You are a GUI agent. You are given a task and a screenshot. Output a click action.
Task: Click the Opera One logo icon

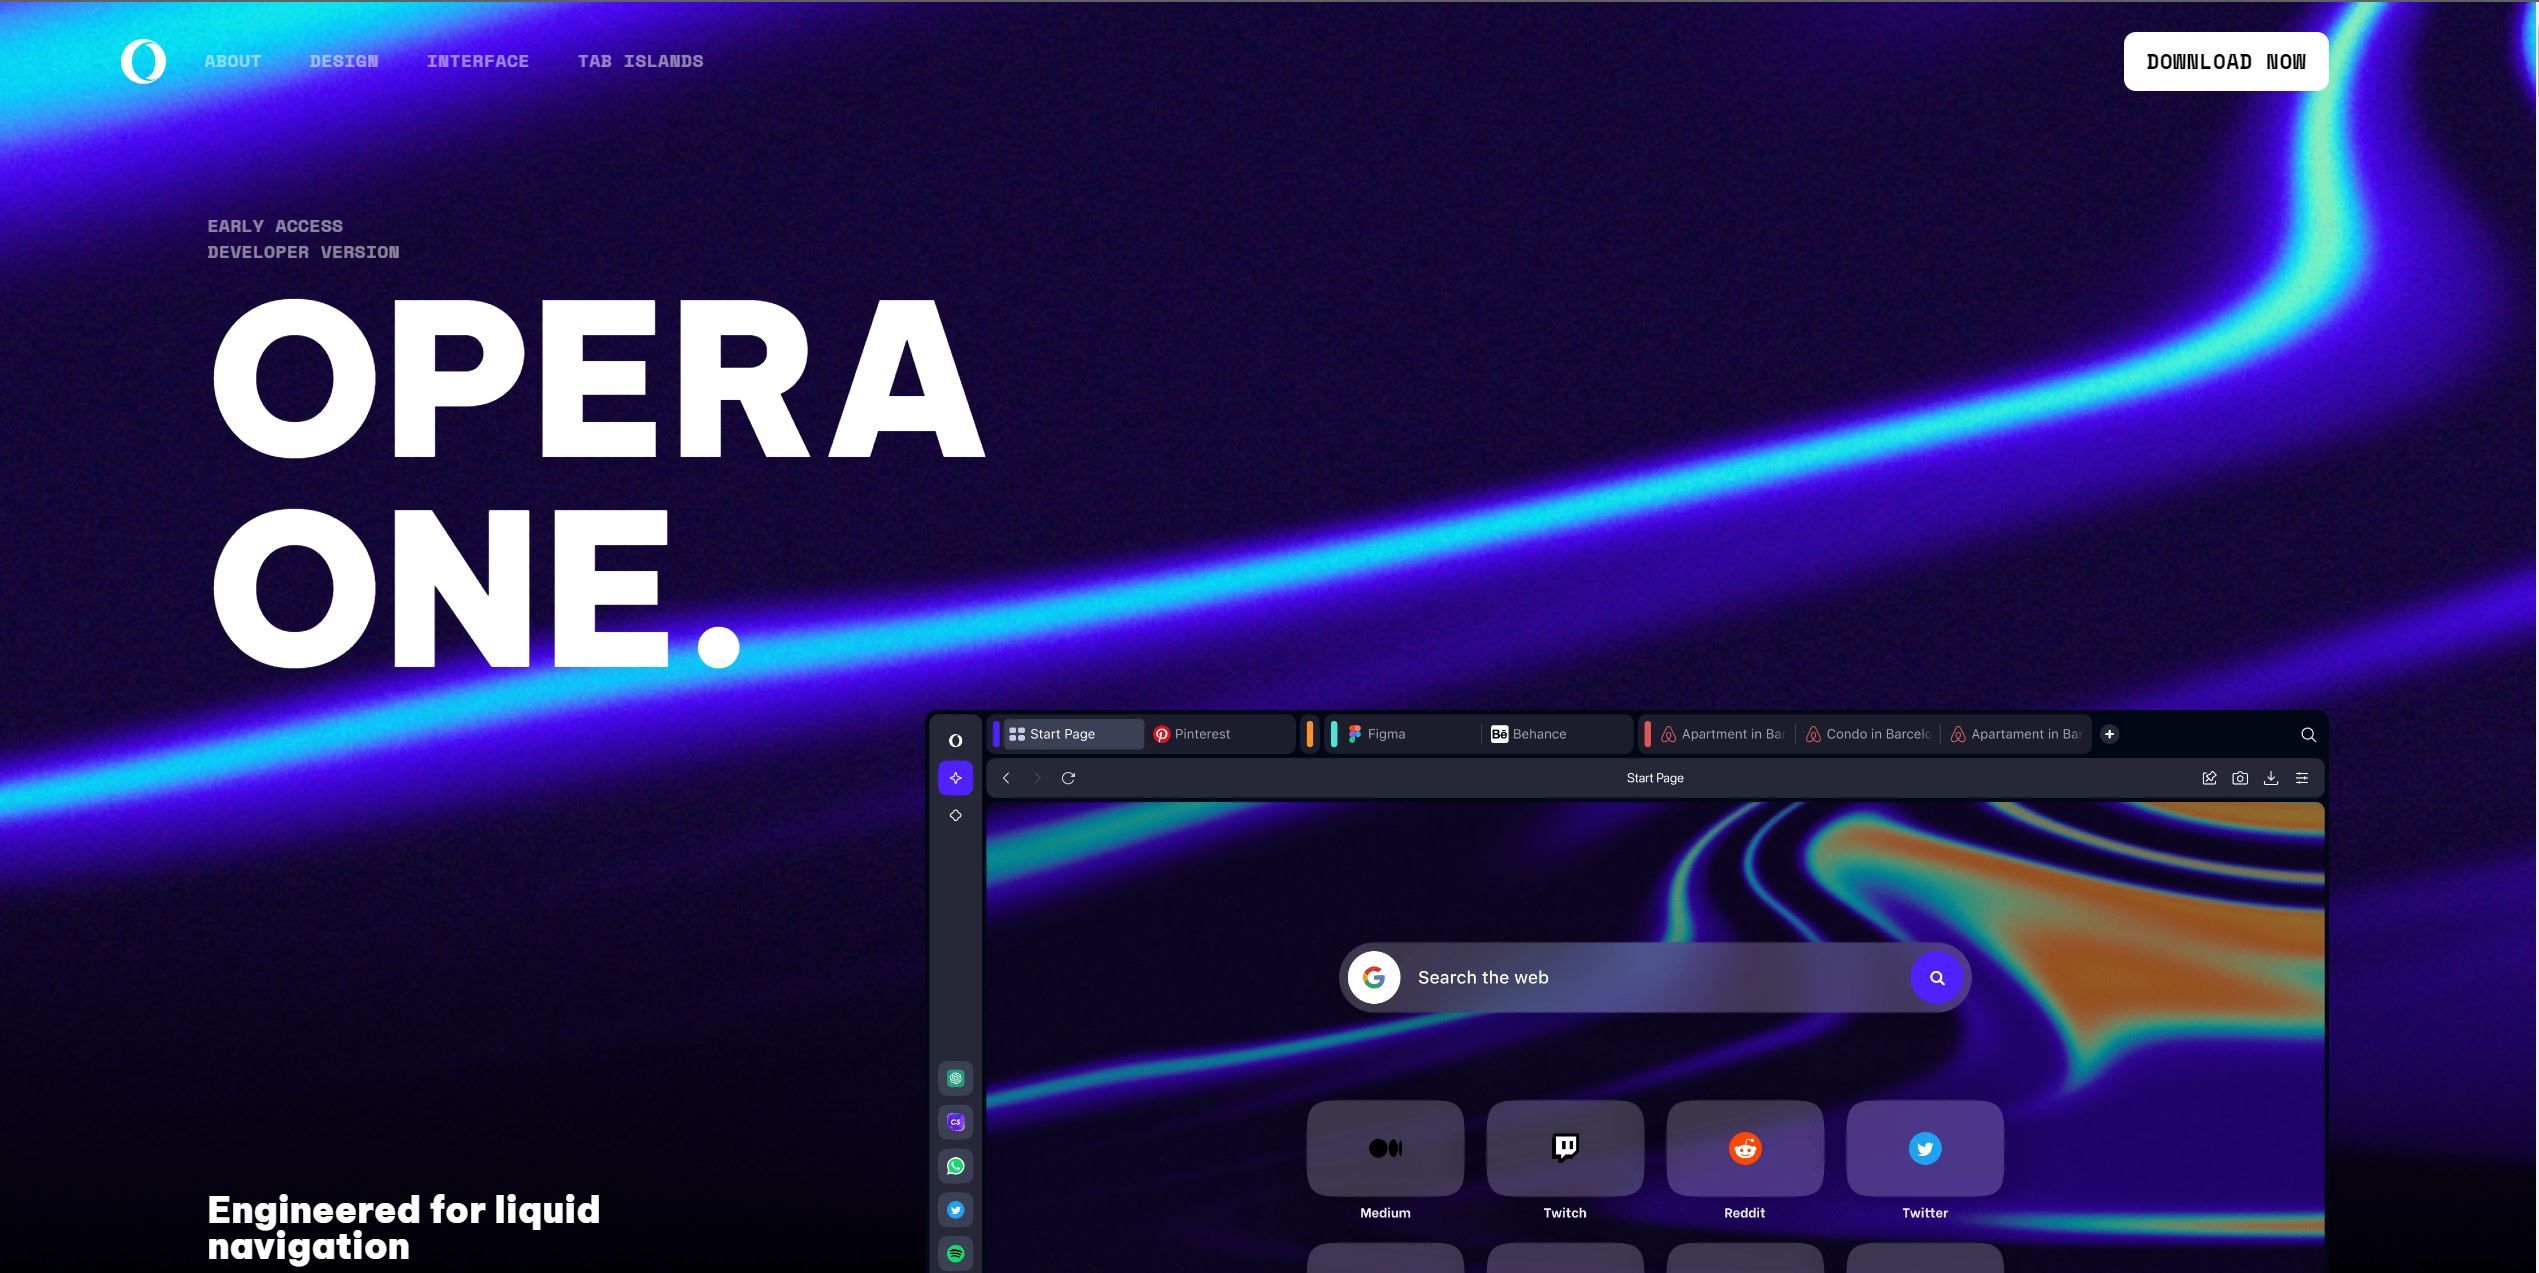(143, 58)
